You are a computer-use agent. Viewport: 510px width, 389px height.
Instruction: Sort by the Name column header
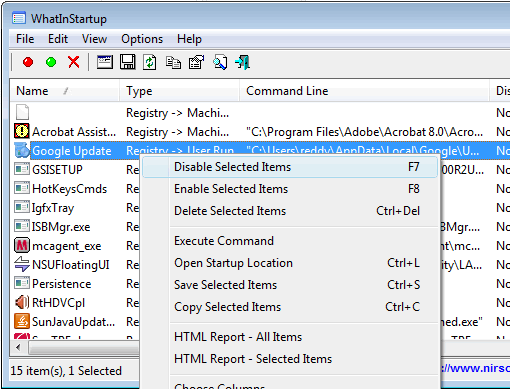(65, 91)
